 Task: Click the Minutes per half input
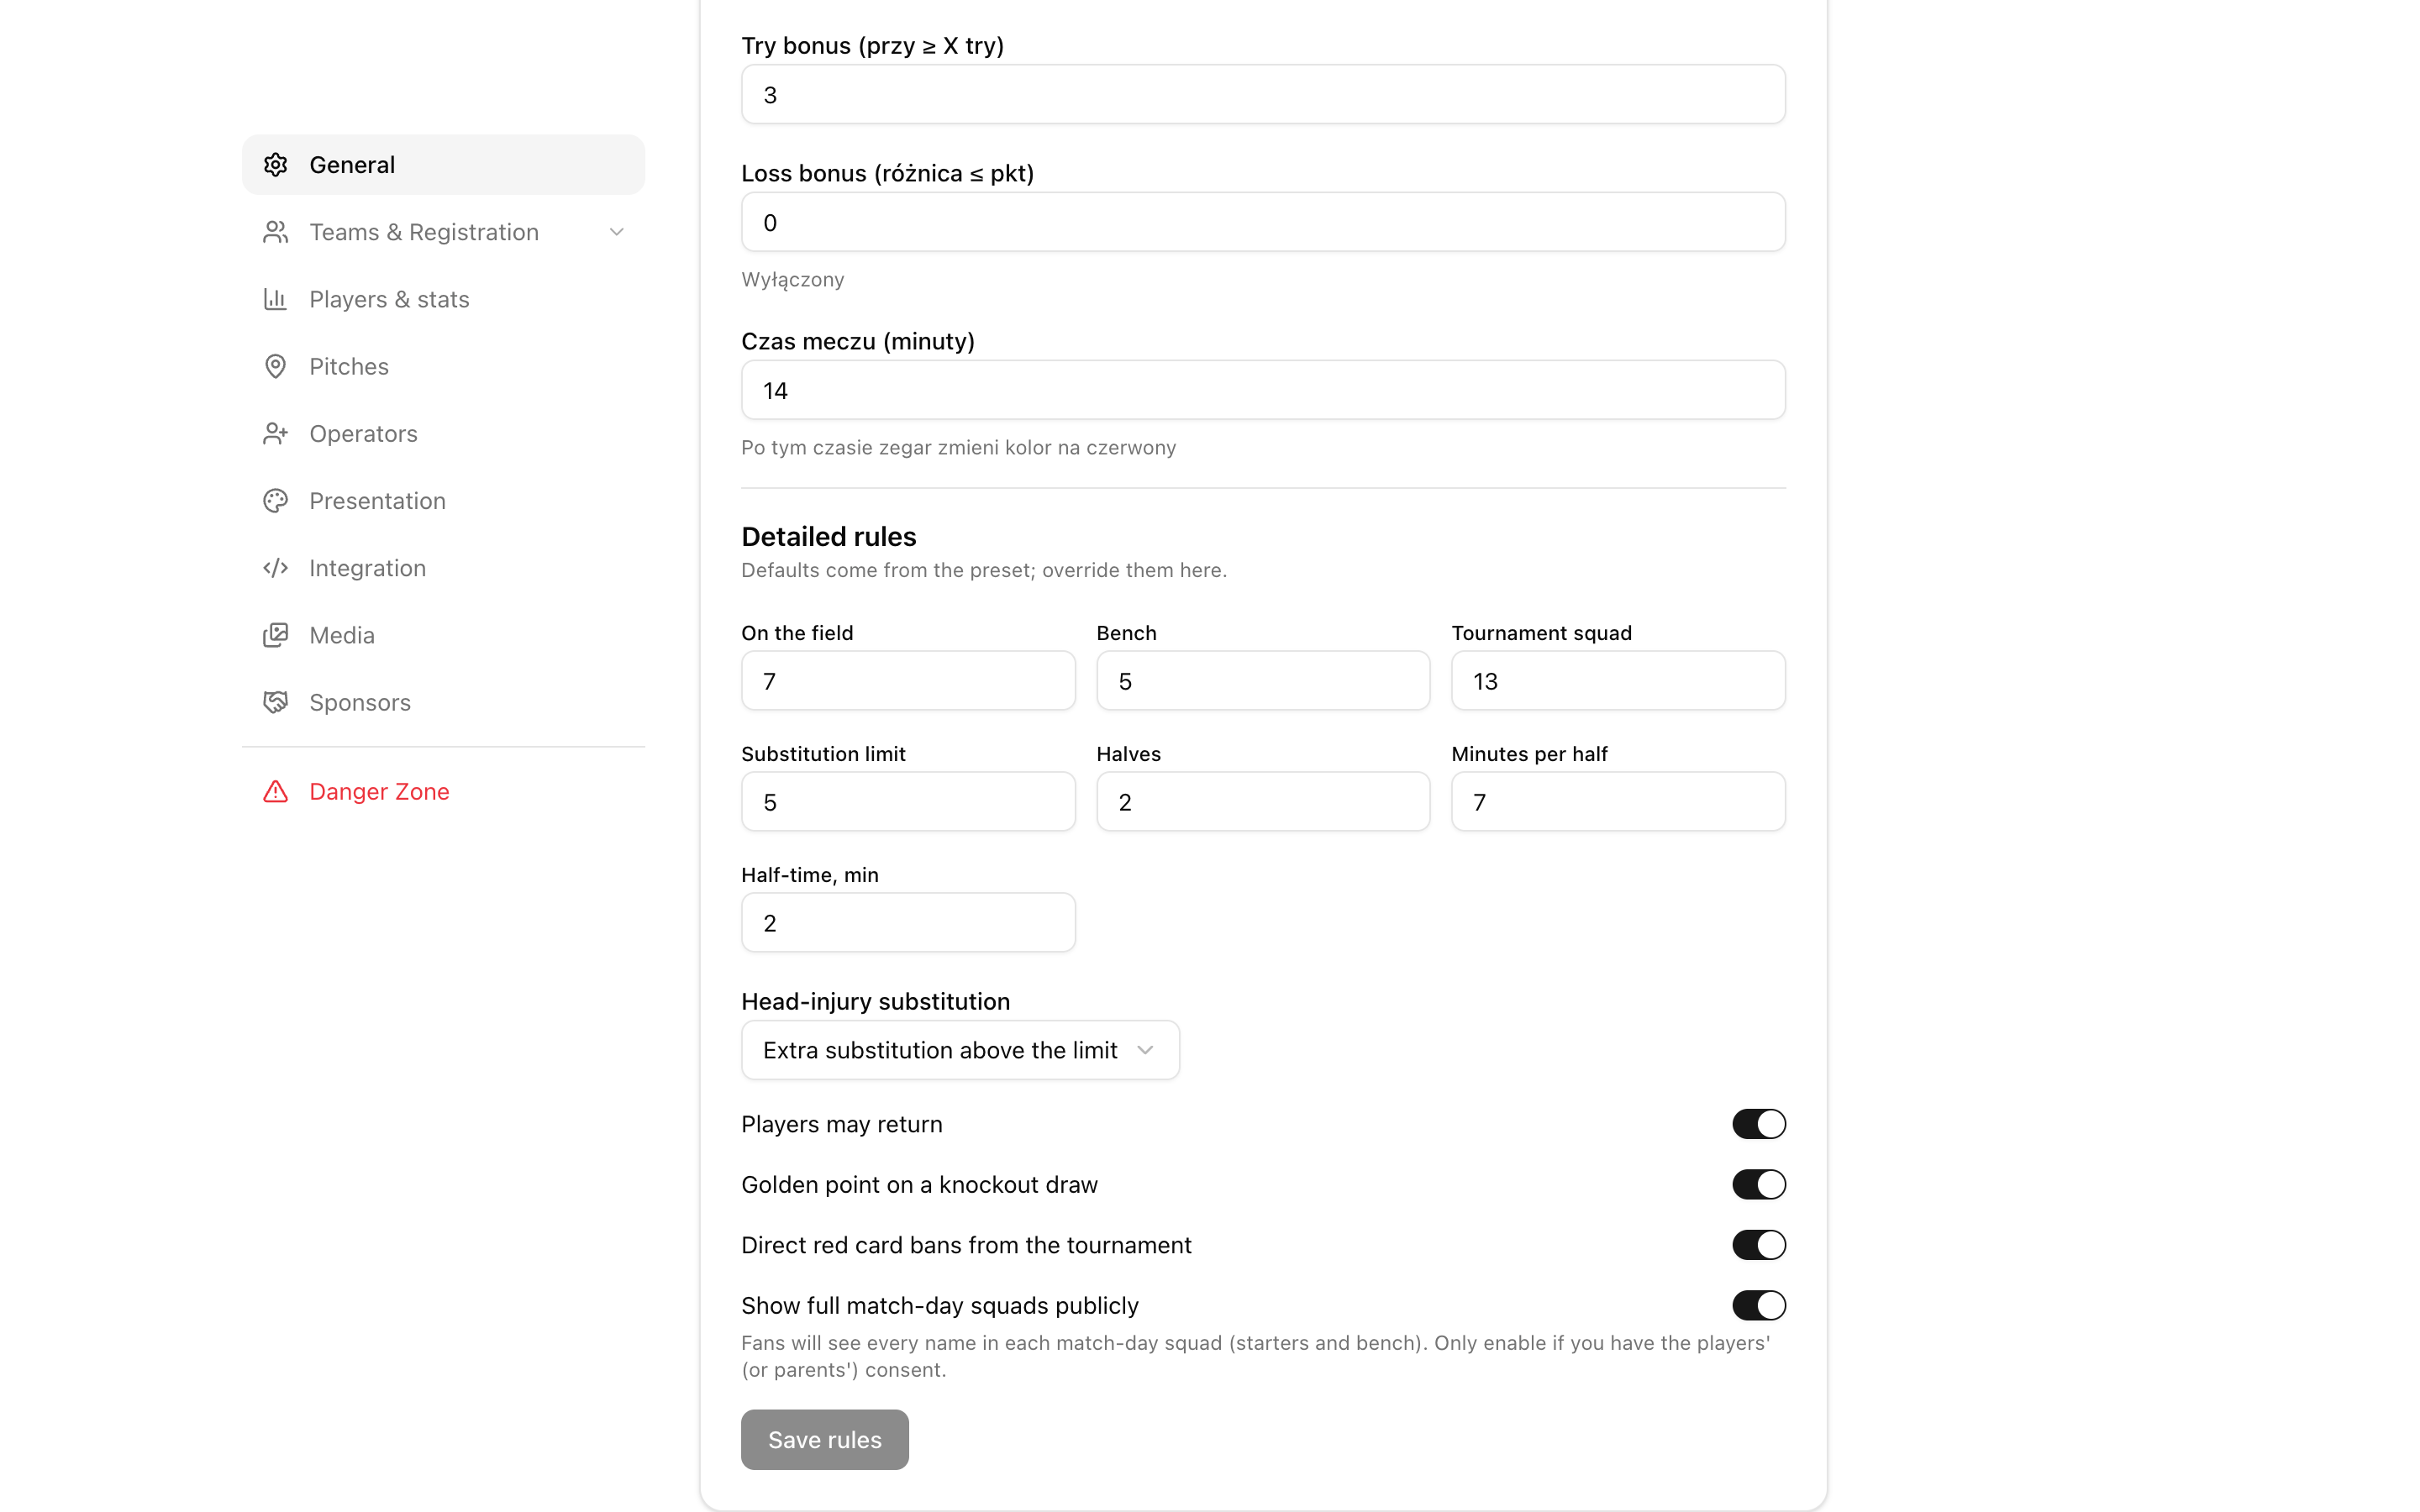click(x=1618, y=802)
